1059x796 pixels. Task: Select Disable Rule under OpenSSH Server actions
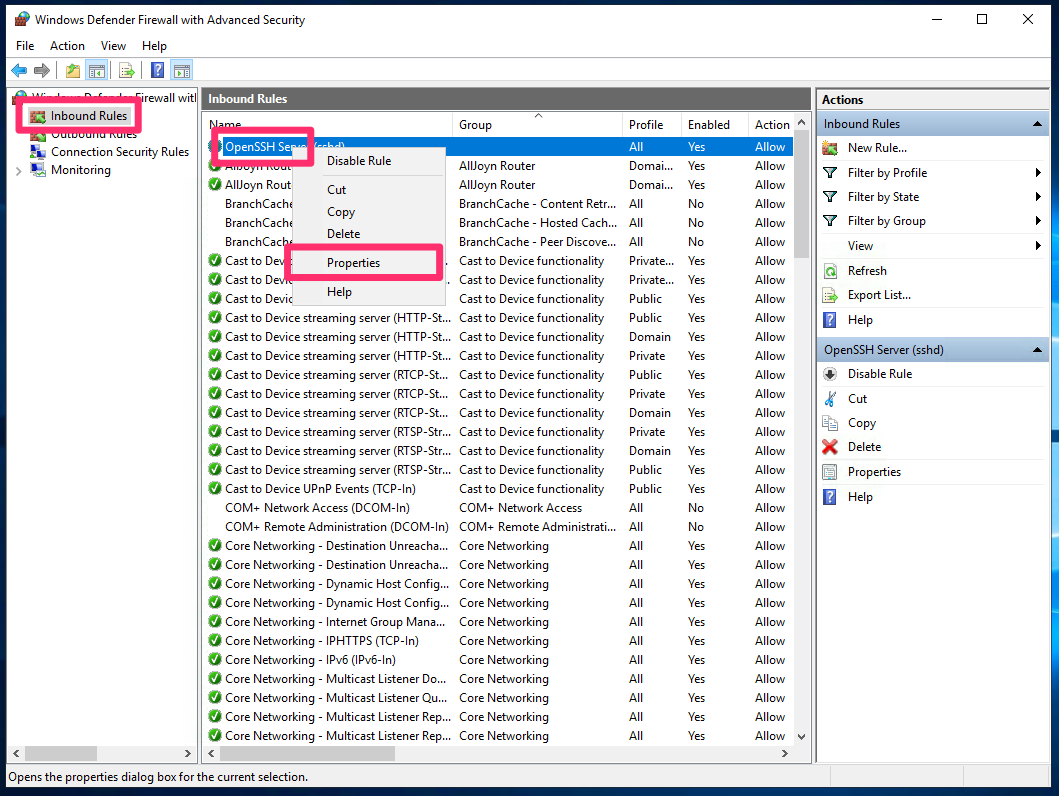tap(879, 373)
